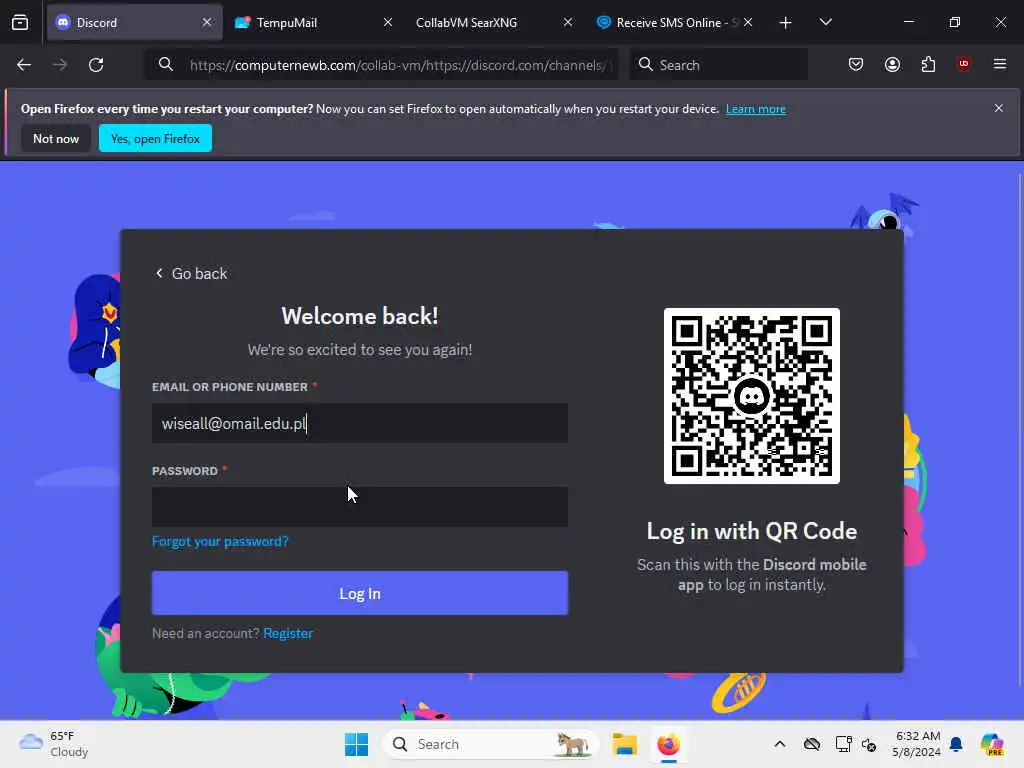Go back to previous page arrow
The width and height of the screenshot is (1024, 768).
[24, 65]
